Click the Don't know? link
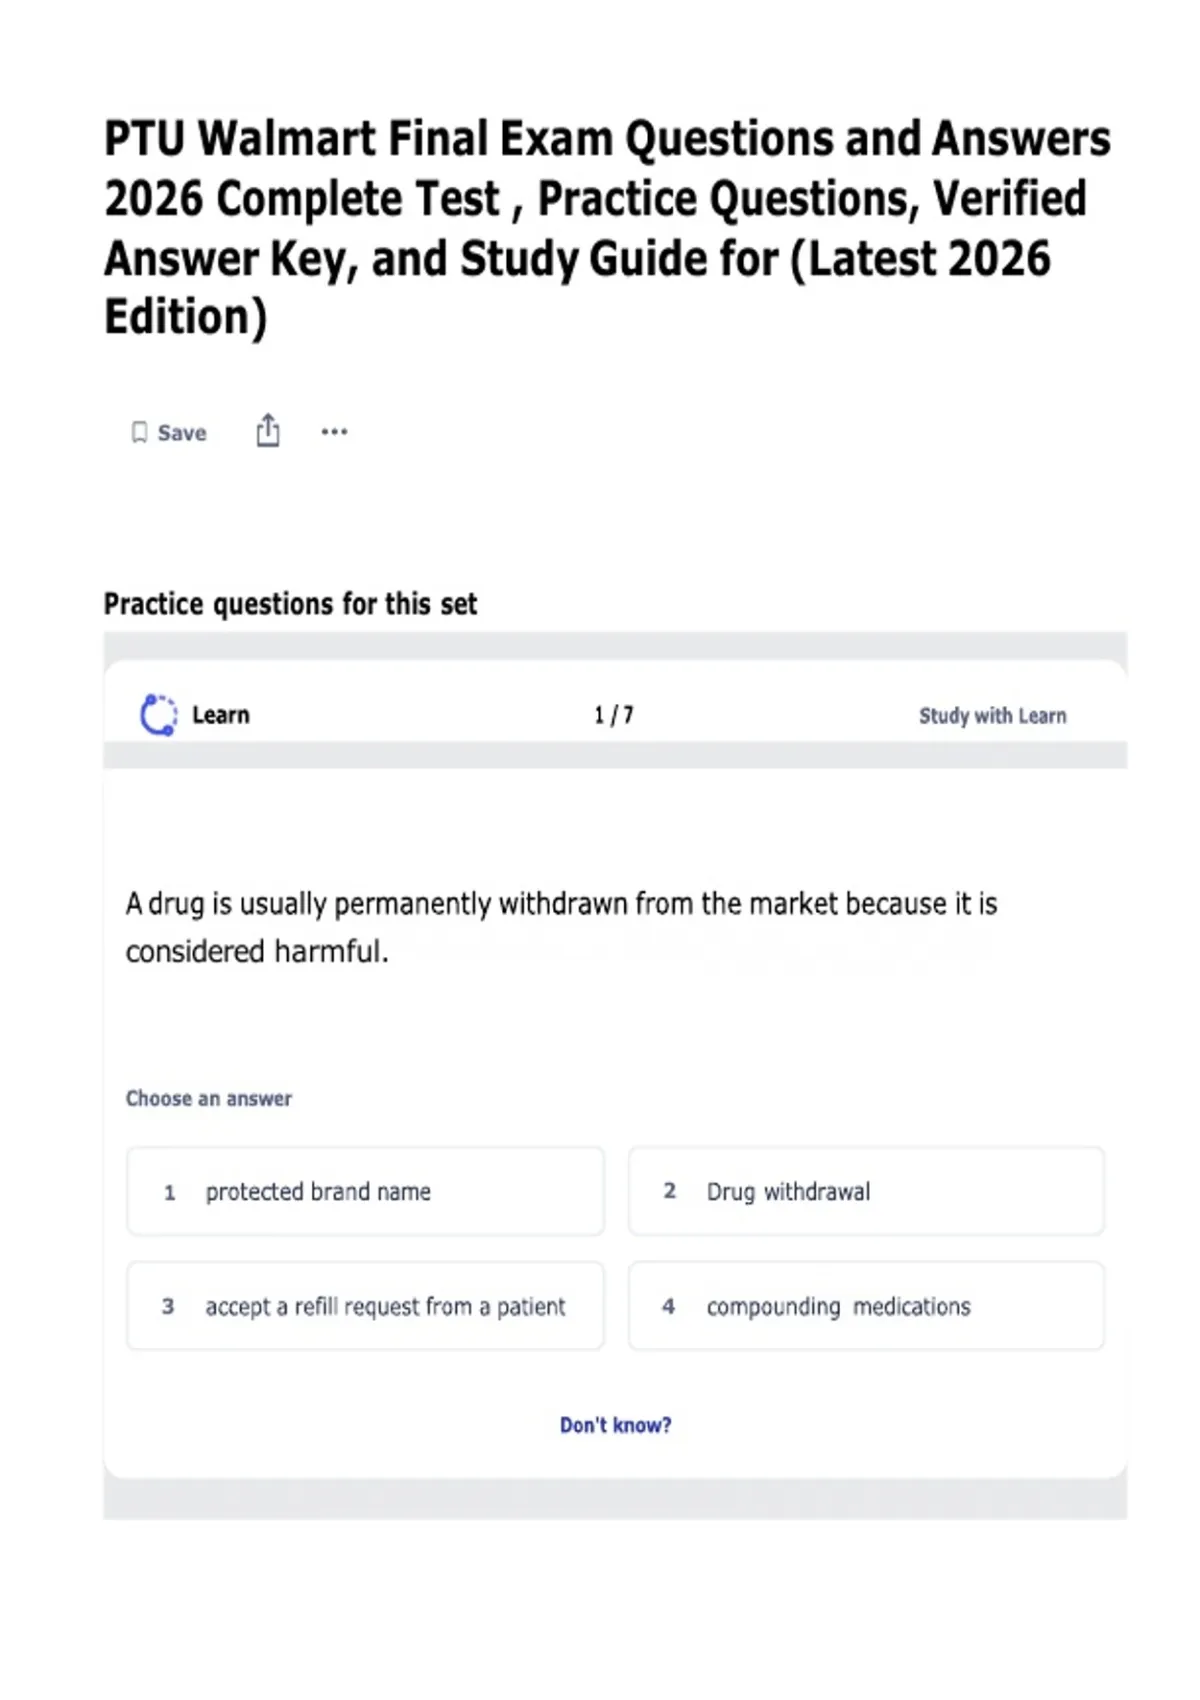Image resolution: width=1200 pixels, height=1700 pixels. (615, 1425)
